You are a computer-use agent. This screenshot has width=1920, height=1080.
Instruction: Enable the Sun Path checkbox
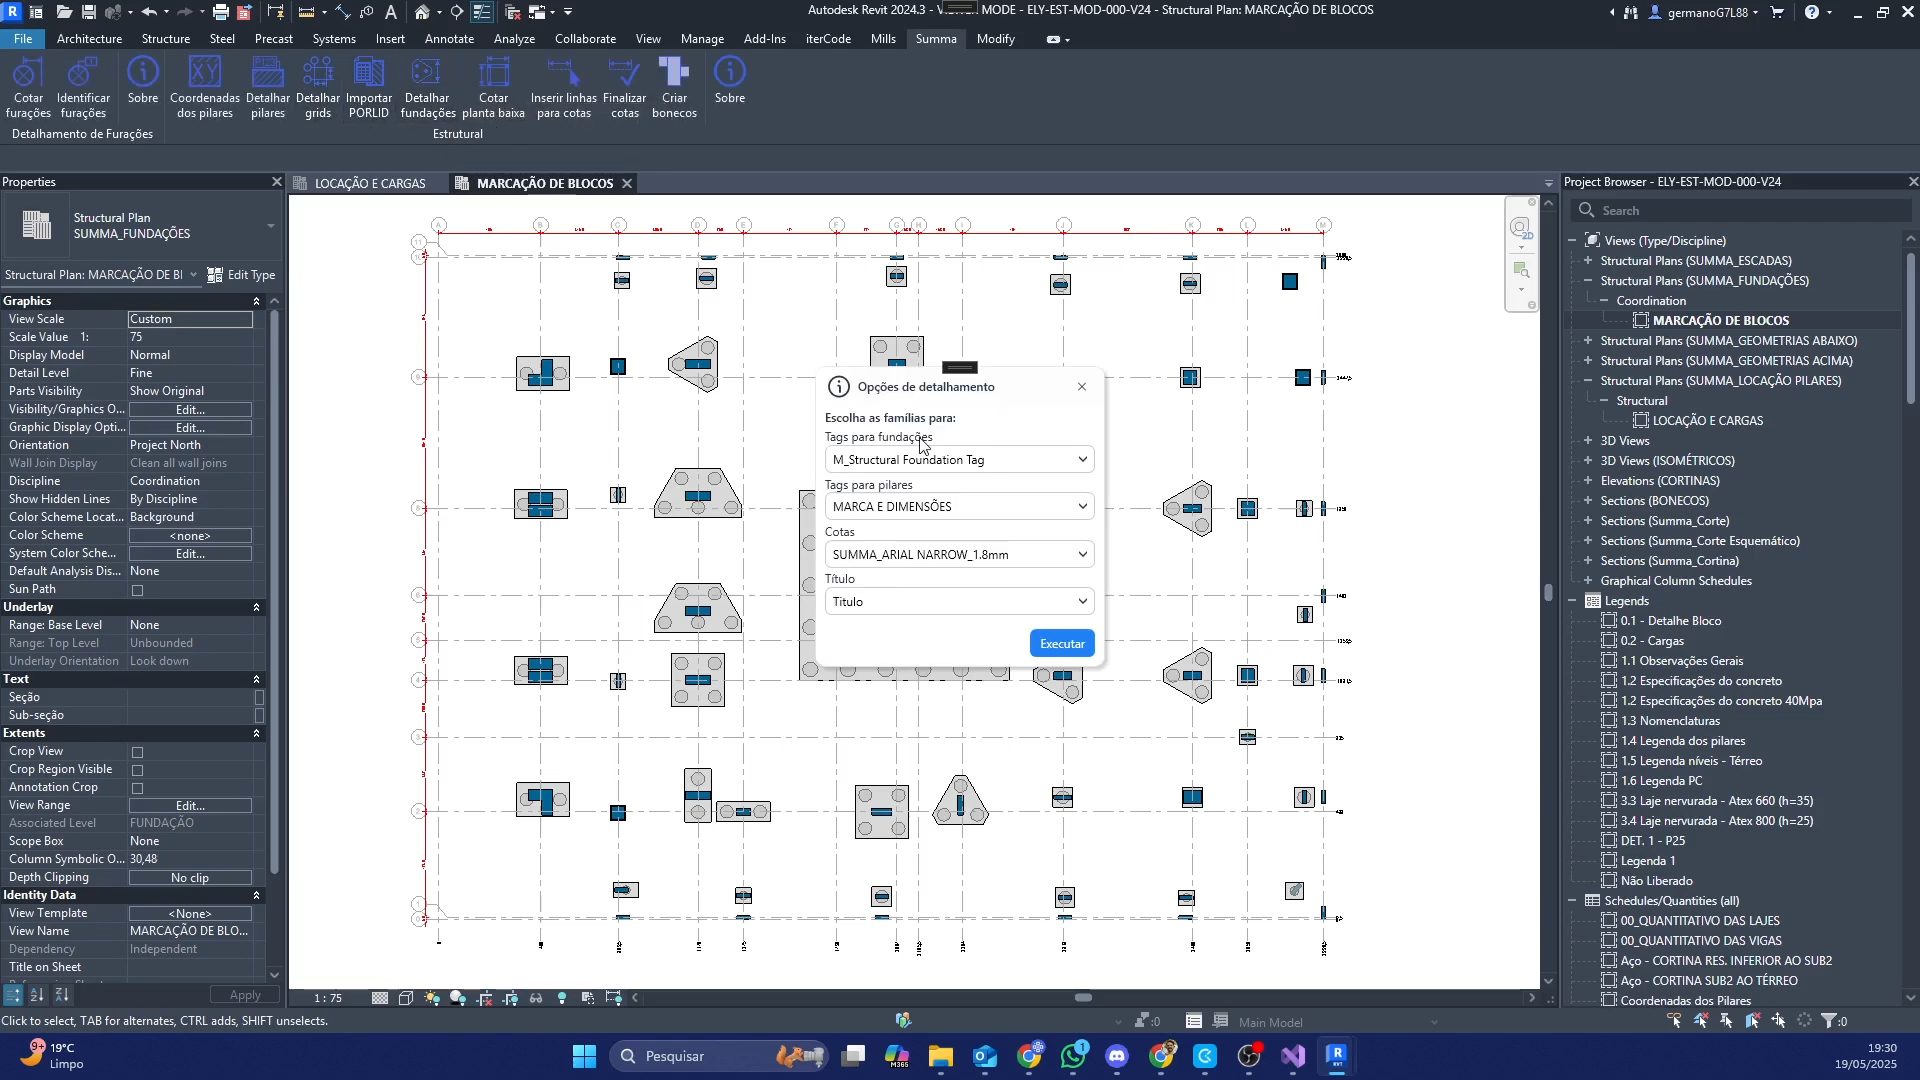[138, 590]
